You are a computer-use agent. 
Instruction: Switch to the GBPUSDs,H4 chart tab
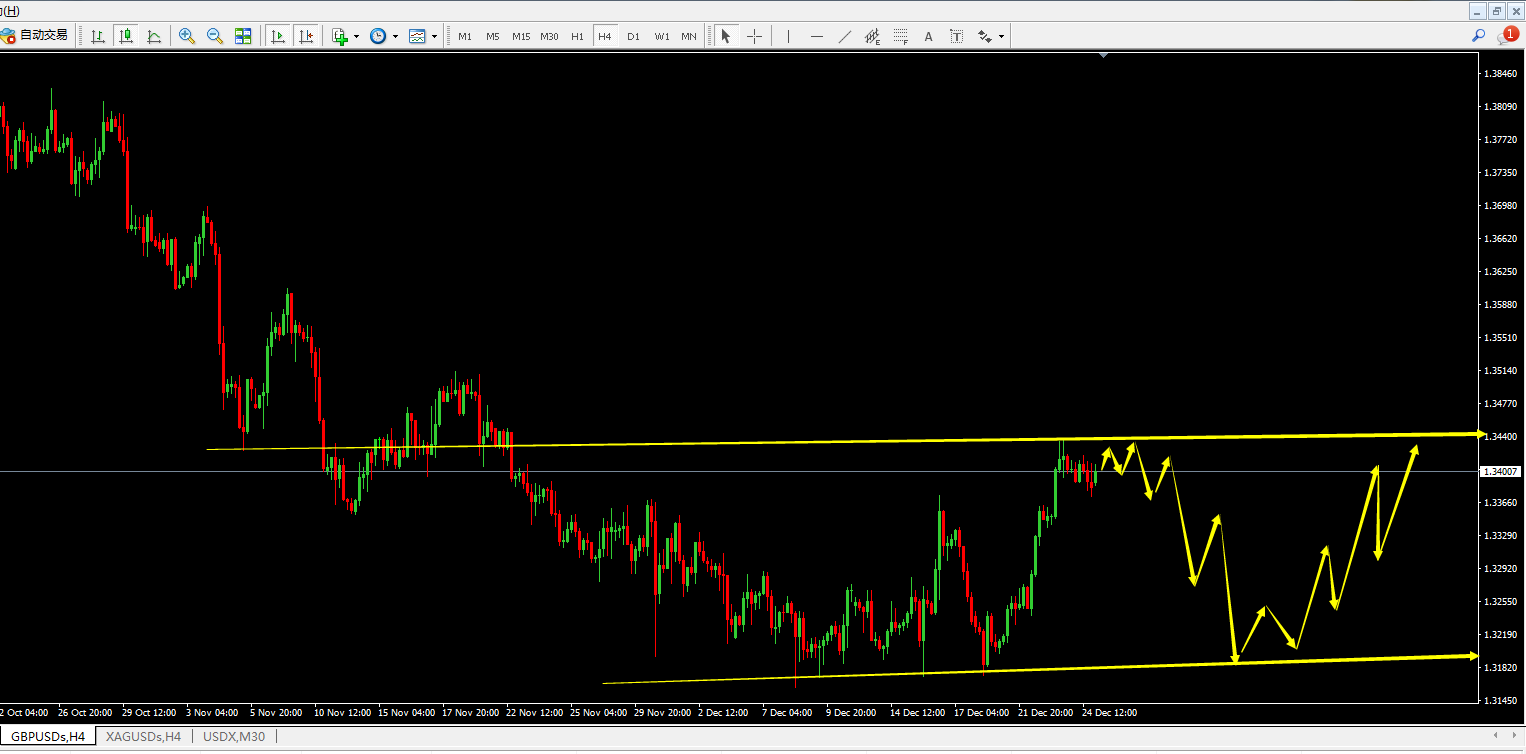point(47,736)
